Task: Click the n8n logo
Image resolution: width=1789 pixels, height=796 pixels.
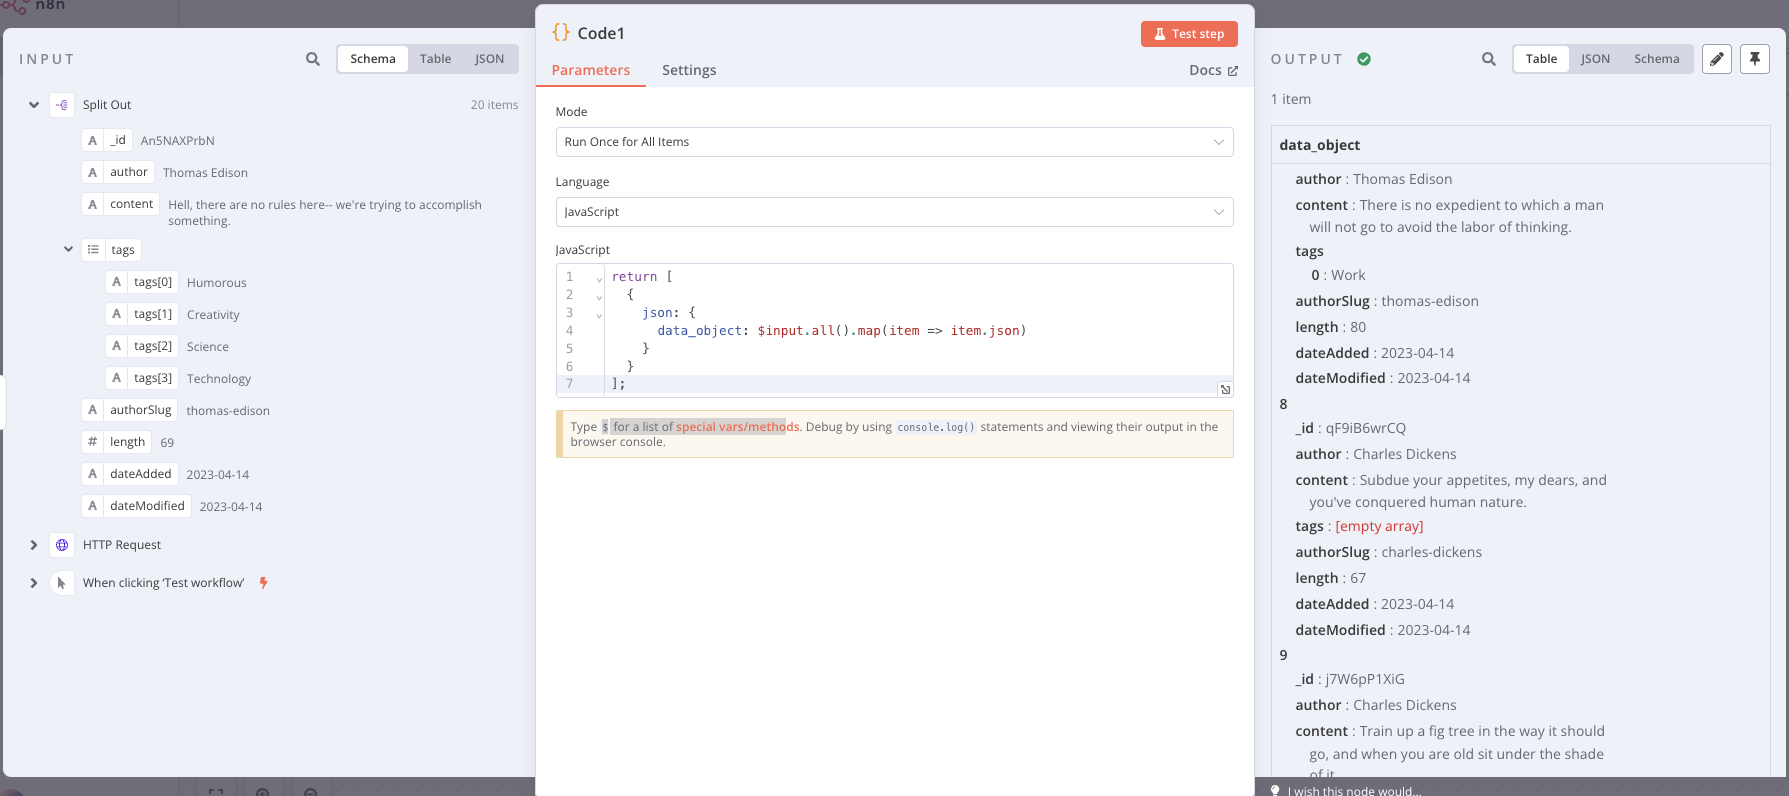Action: pyautogui.click(x=34, y=5)
